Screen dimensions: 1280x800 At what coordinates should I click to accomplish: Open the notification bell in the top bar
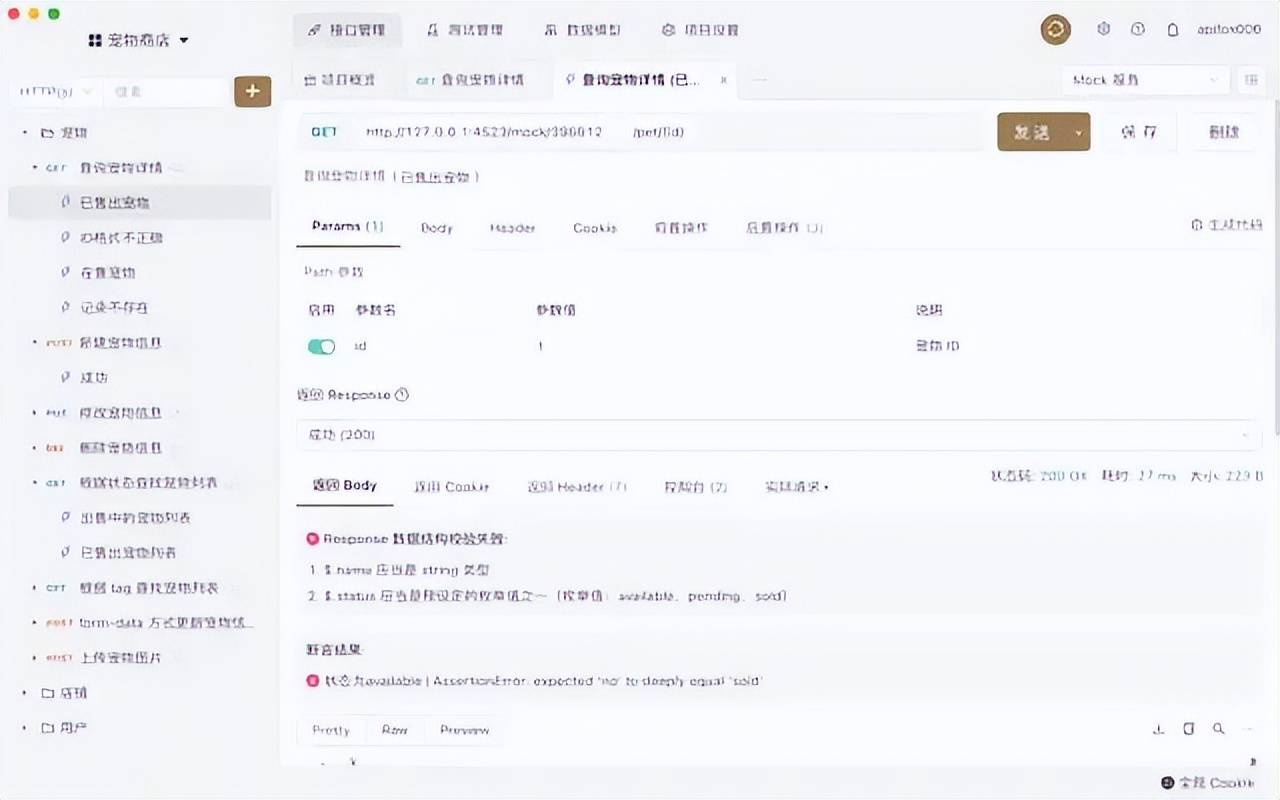tap(1172, 30)
